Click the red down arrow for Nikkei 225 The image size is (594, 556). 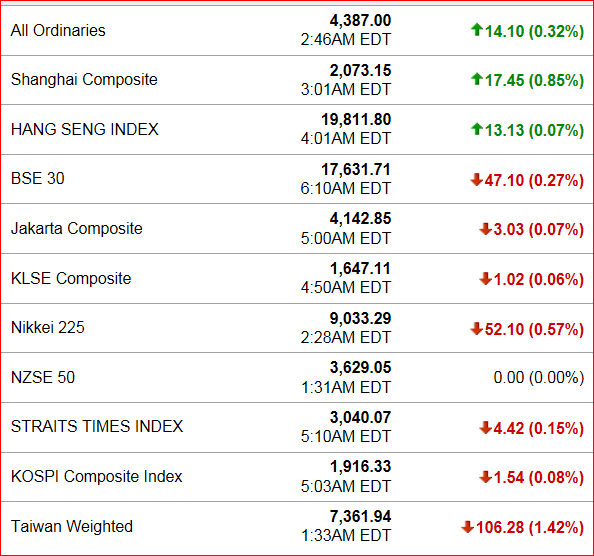476,328
